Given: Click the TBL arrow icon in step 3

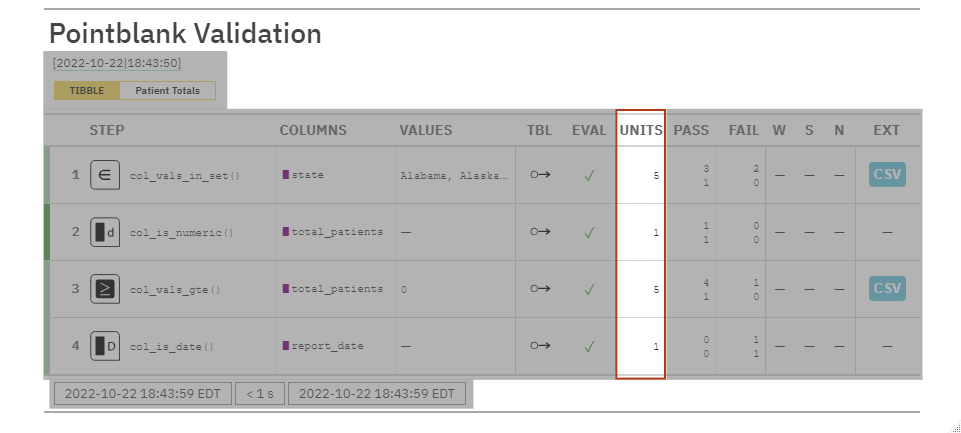Looking at the screenshot, I should 540,290.
